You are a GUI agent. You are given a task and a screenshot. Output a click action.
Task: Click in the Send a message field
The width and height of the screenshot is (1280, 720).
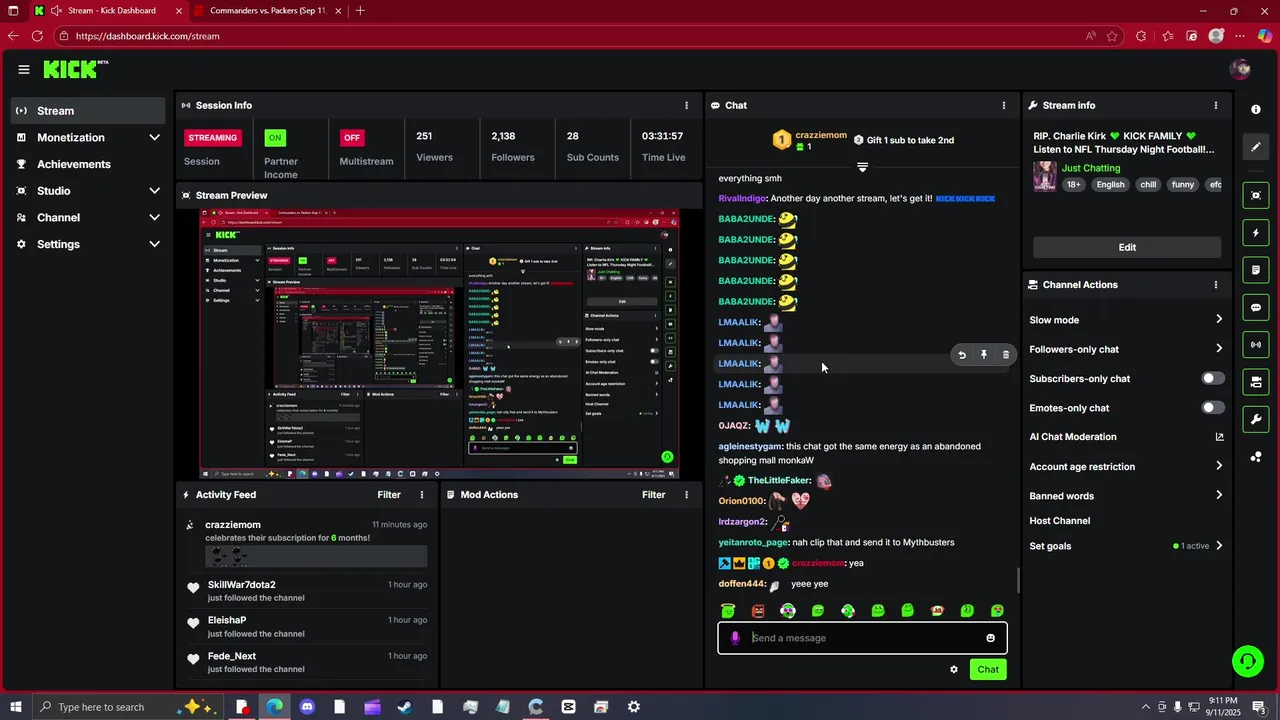coord(862,638)
